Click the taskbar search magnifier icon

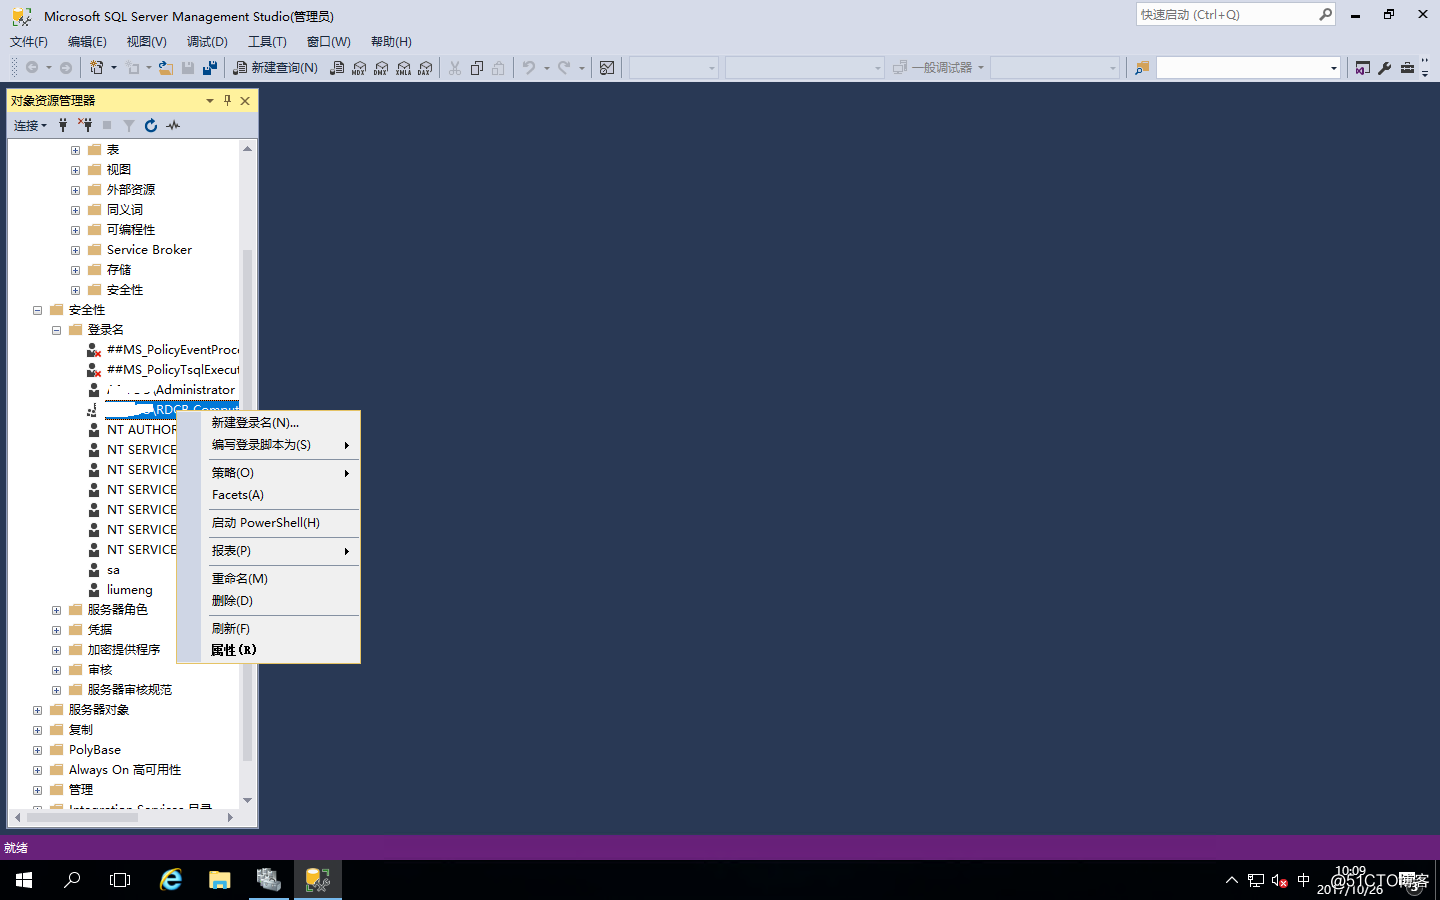click(72, 880)
